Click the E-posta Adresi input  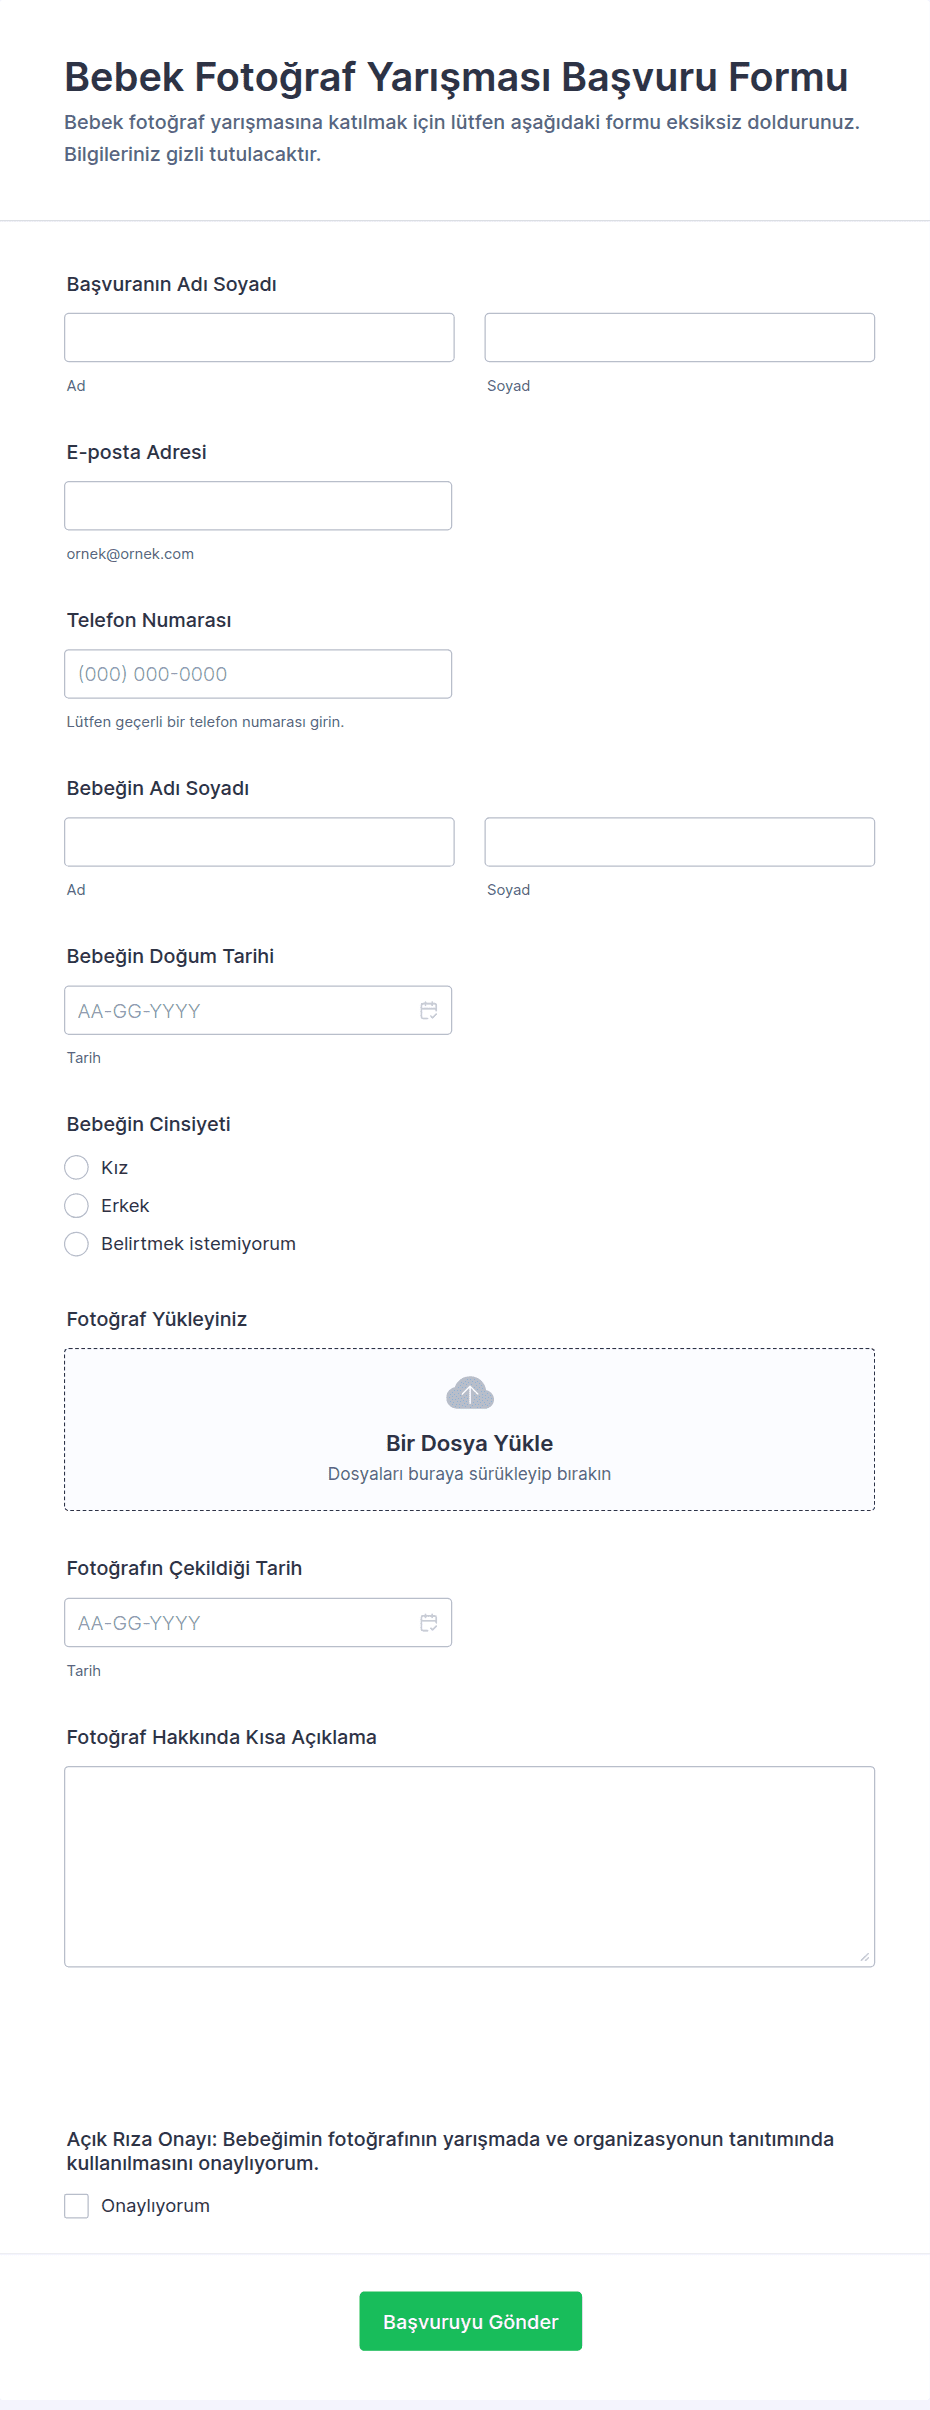(x=258, y=506)
